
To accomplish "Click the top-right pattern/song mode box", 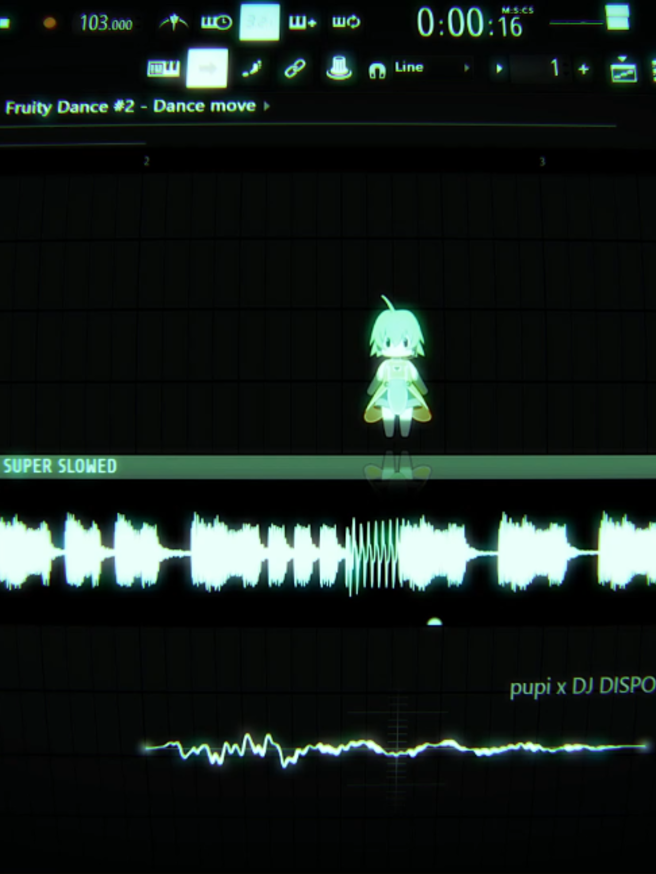I will coord(617,17).
